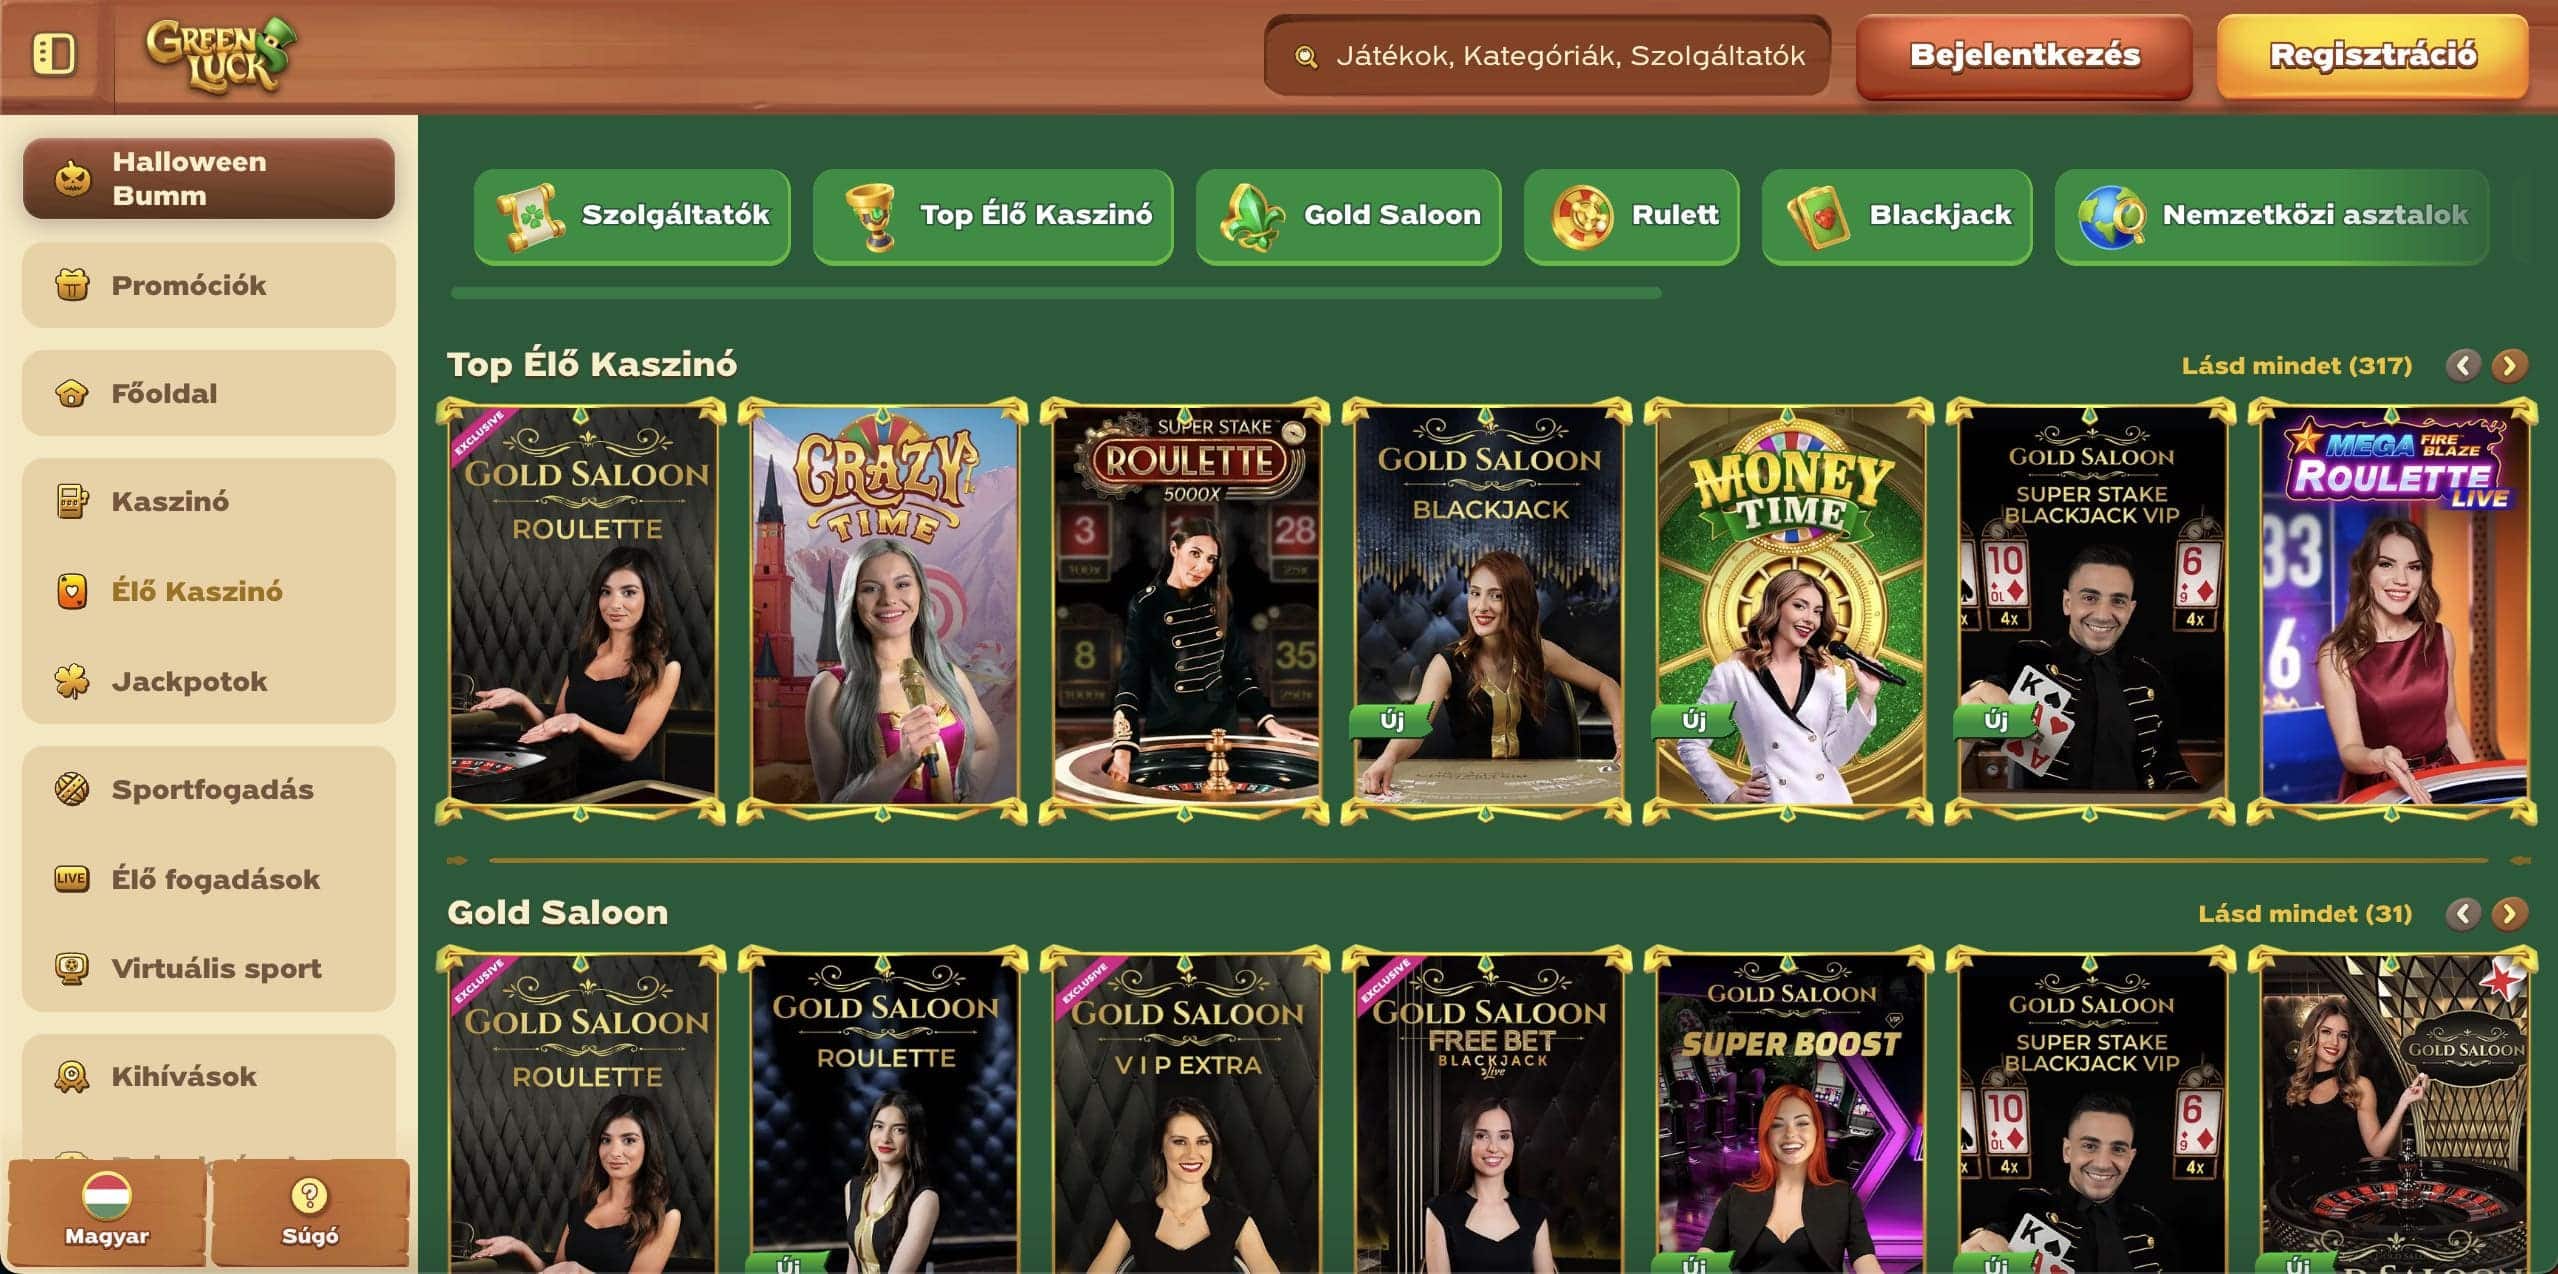Go to Főoldal home page

(209, 393)
